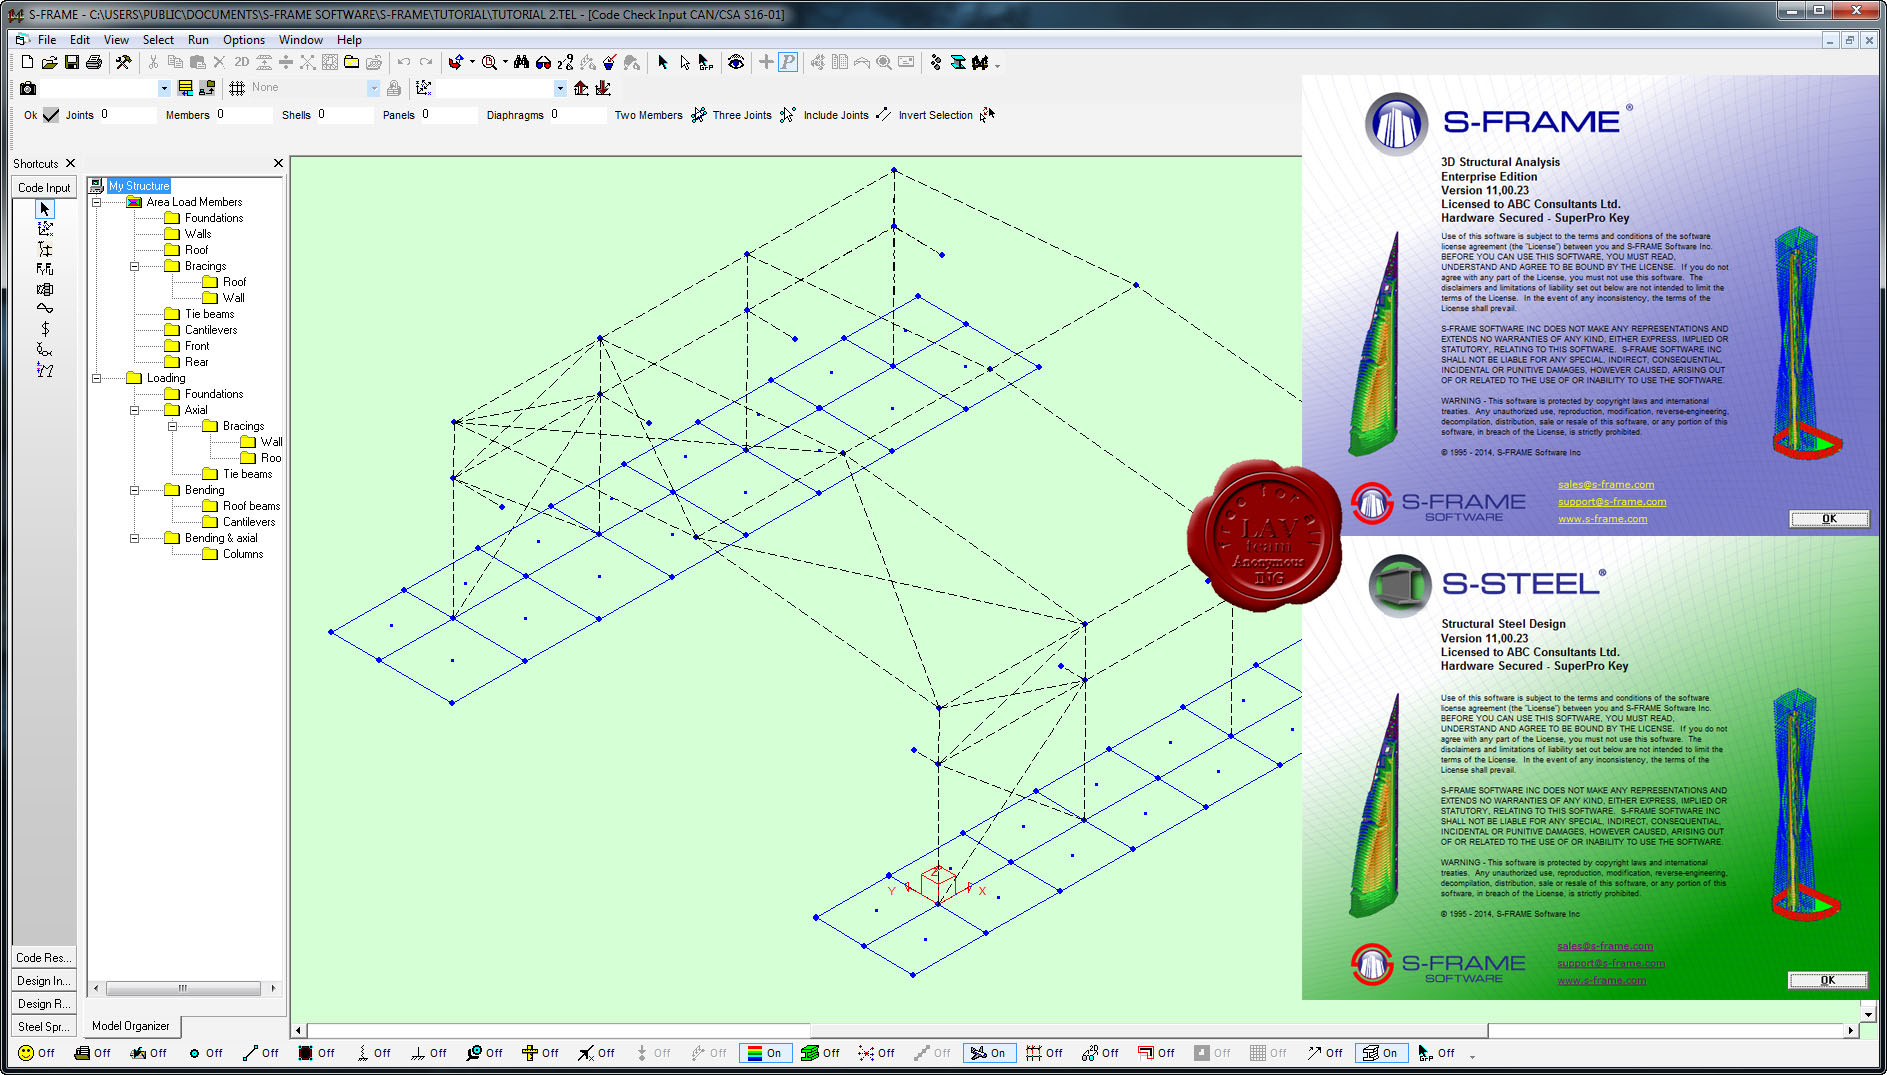Click the viewport scroll-down arrow
1887x1075 pixels.
click(1867, 1013)
